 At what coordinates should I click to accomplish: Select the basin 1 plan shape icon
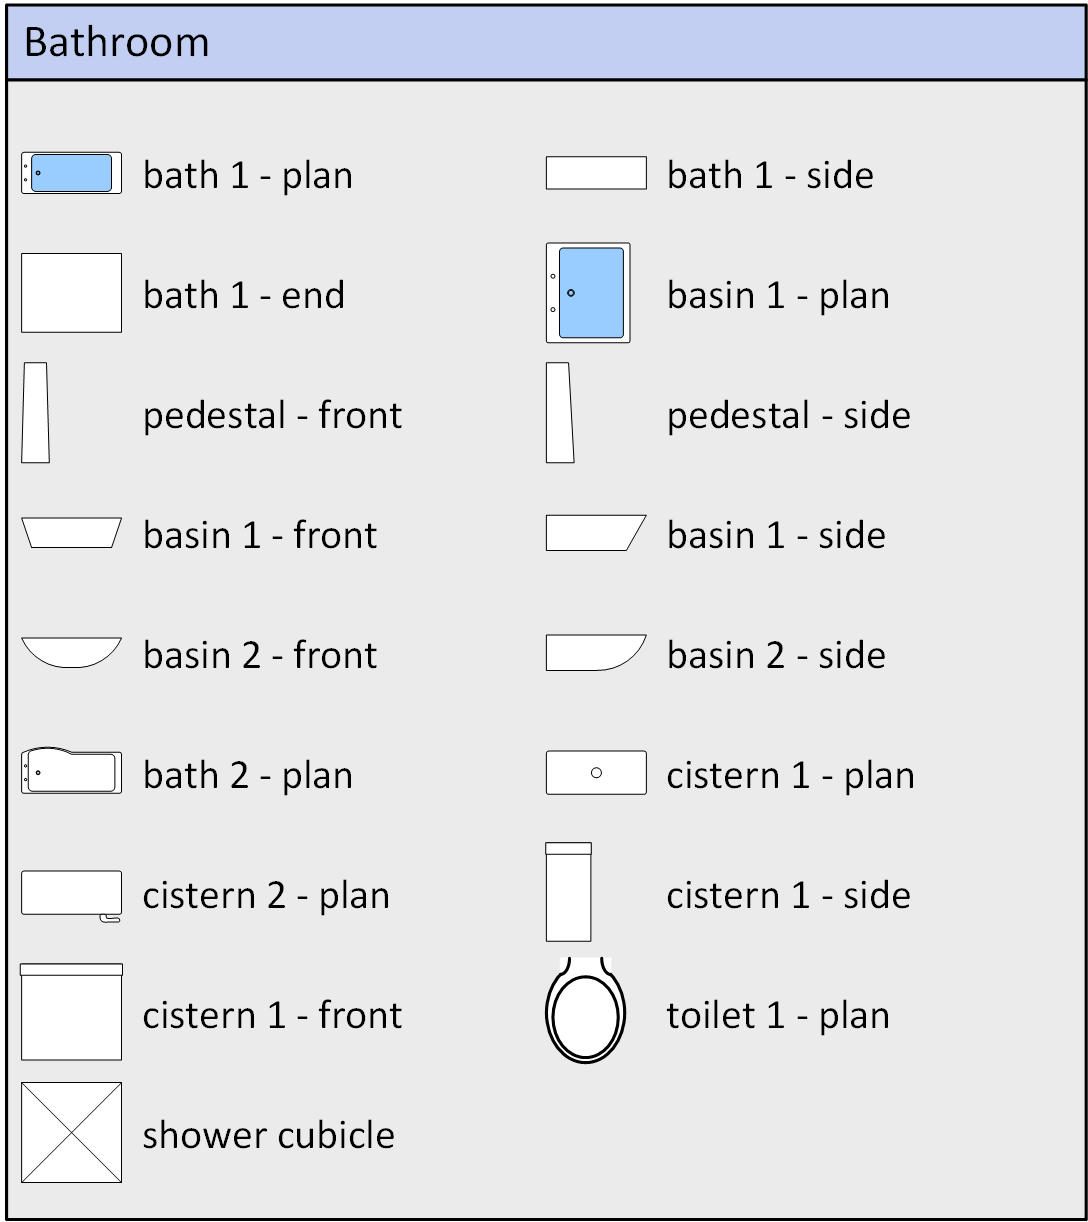[588, 293]
